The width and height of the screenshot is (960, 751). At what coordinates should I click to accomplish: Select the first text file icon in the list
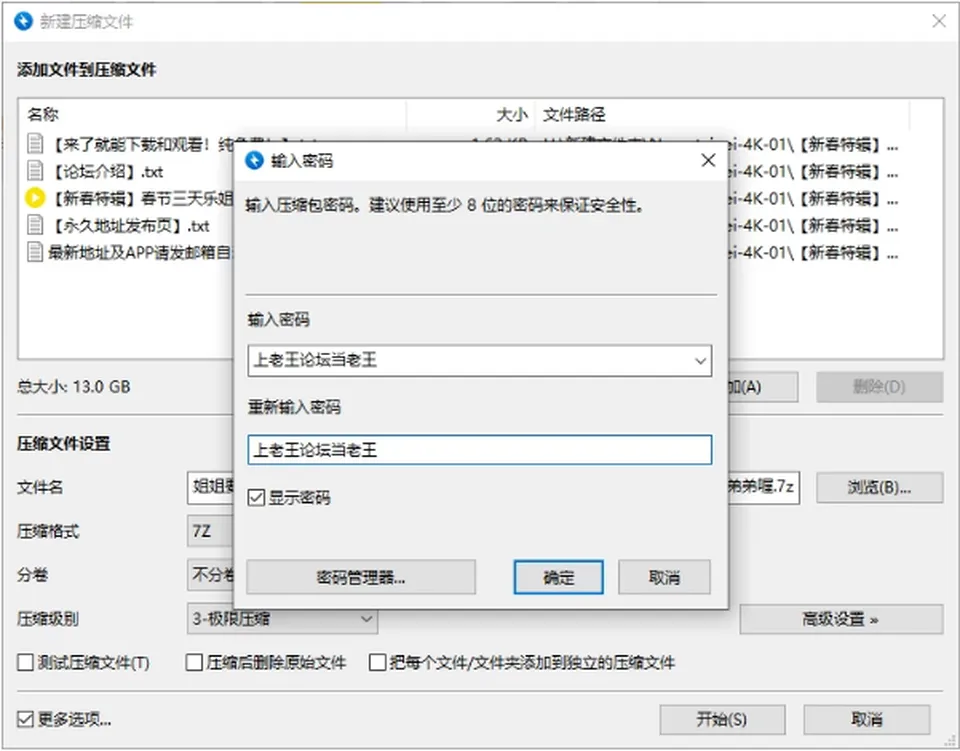[36, 144]
